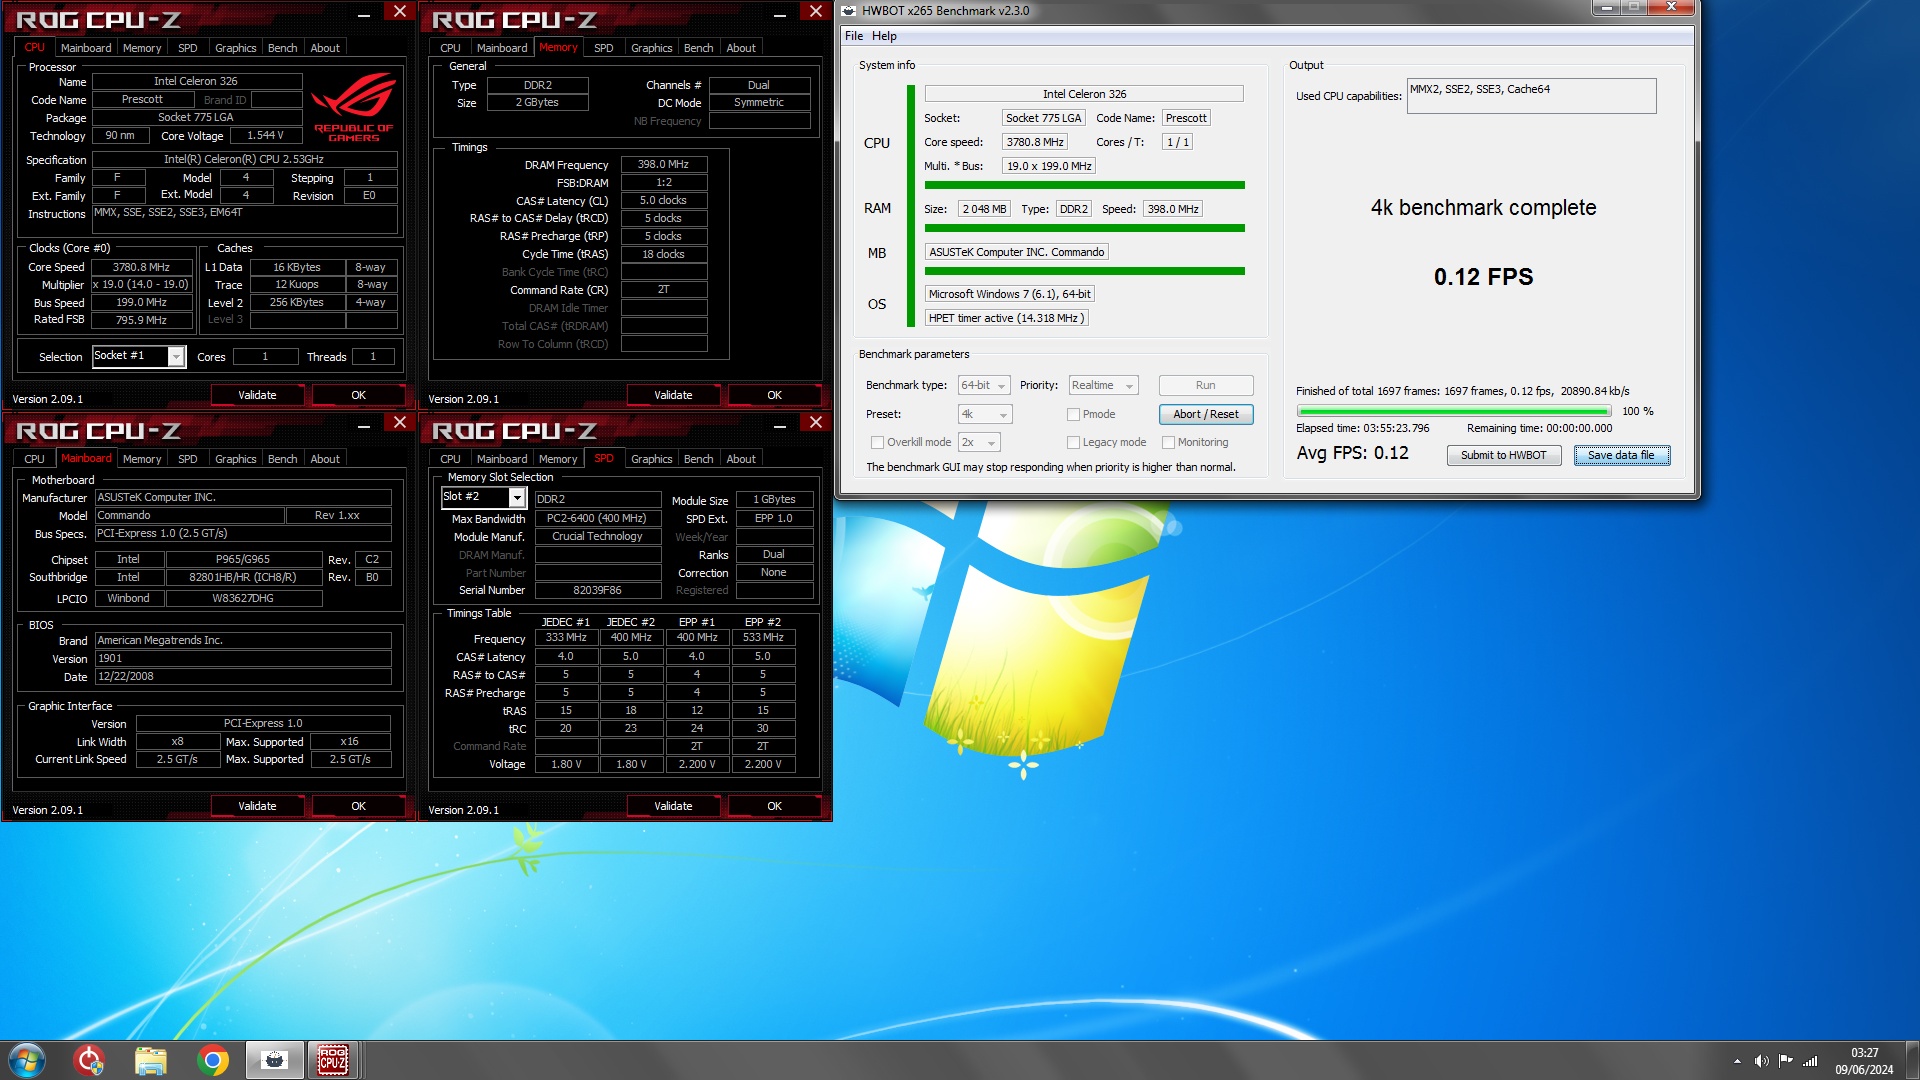Click the DRAM Frequency 398.0 MHz value
Image resolution: width=1920 pixels, height=1080 pixels.
(x=664, y=164)
